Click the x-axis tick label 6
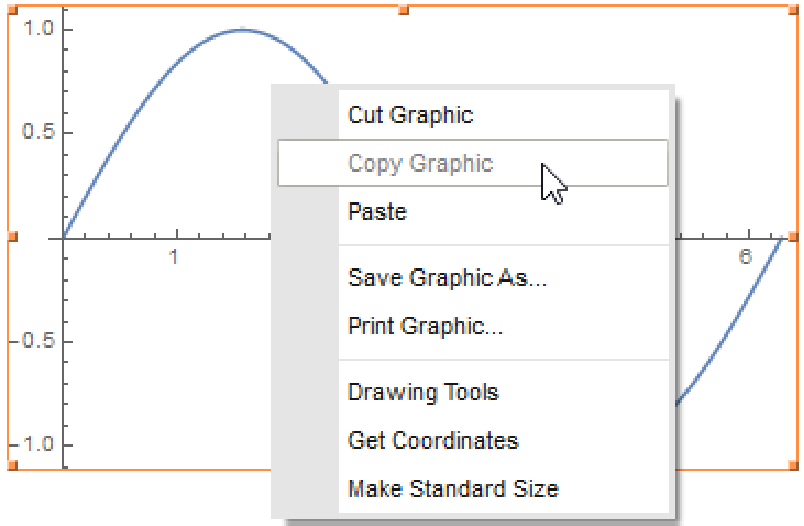Screen dimensions: 804x526 (x=745, y=257)
